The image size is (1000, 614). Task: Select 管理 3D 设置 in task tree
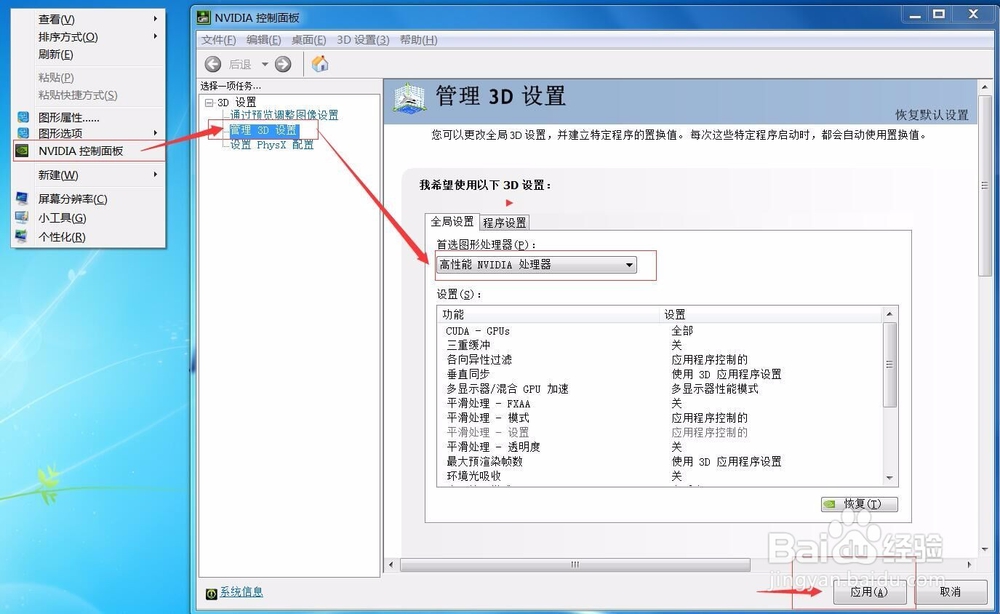(263, 130)
